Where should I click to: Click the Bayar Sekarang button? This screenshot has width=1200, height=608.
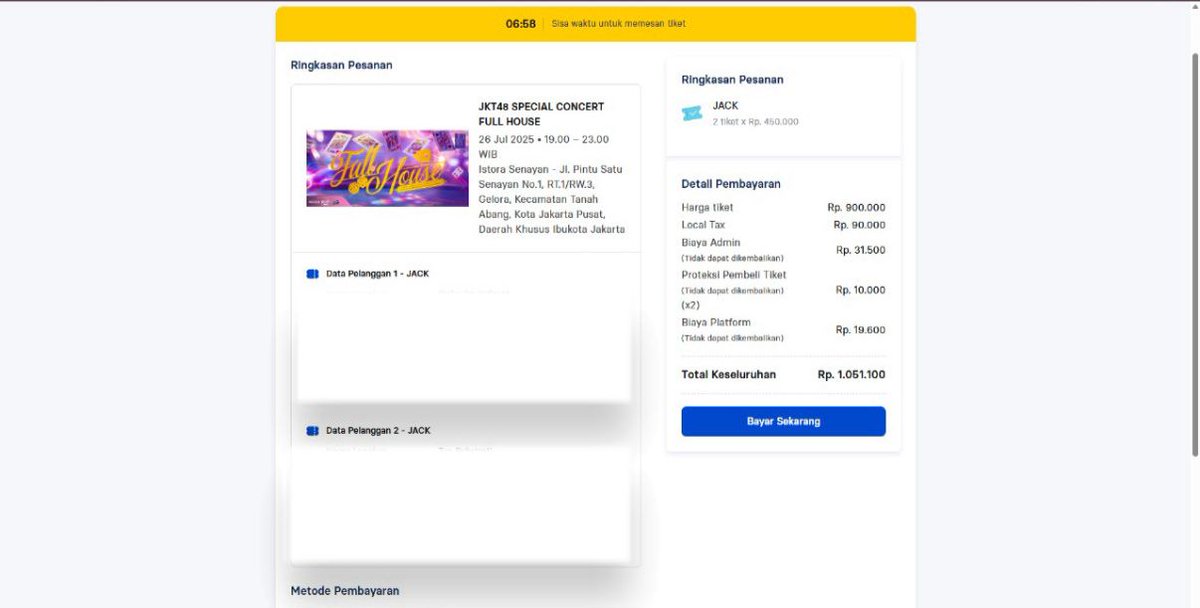coord(783,421)
